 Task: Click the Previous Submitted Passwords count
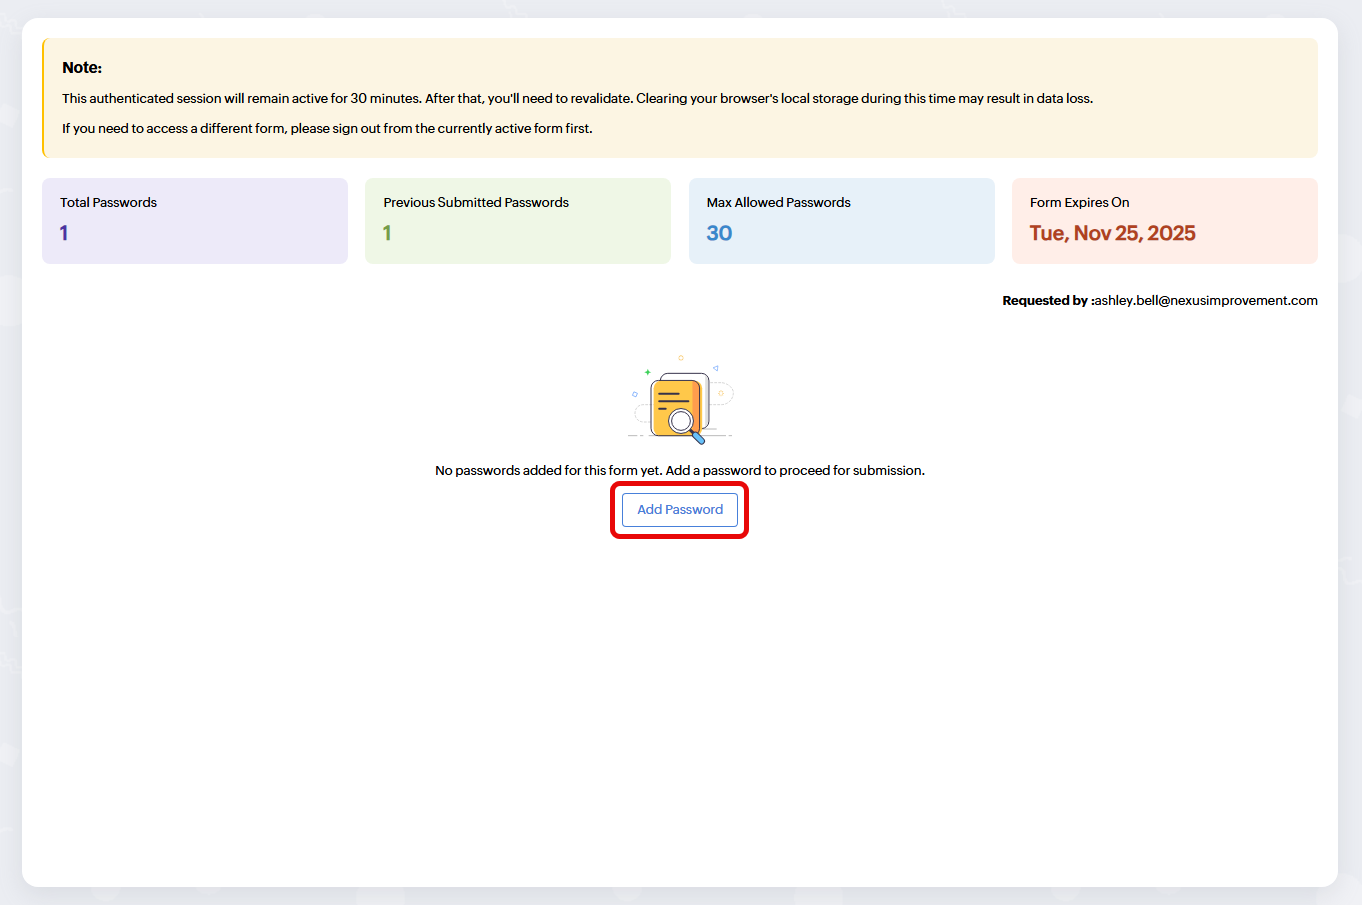[x=387, y=233]
